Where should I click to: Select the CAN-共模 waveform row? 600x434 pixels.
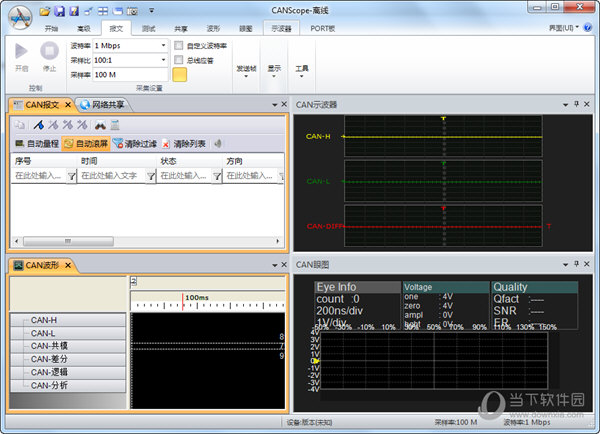[68, 346]
